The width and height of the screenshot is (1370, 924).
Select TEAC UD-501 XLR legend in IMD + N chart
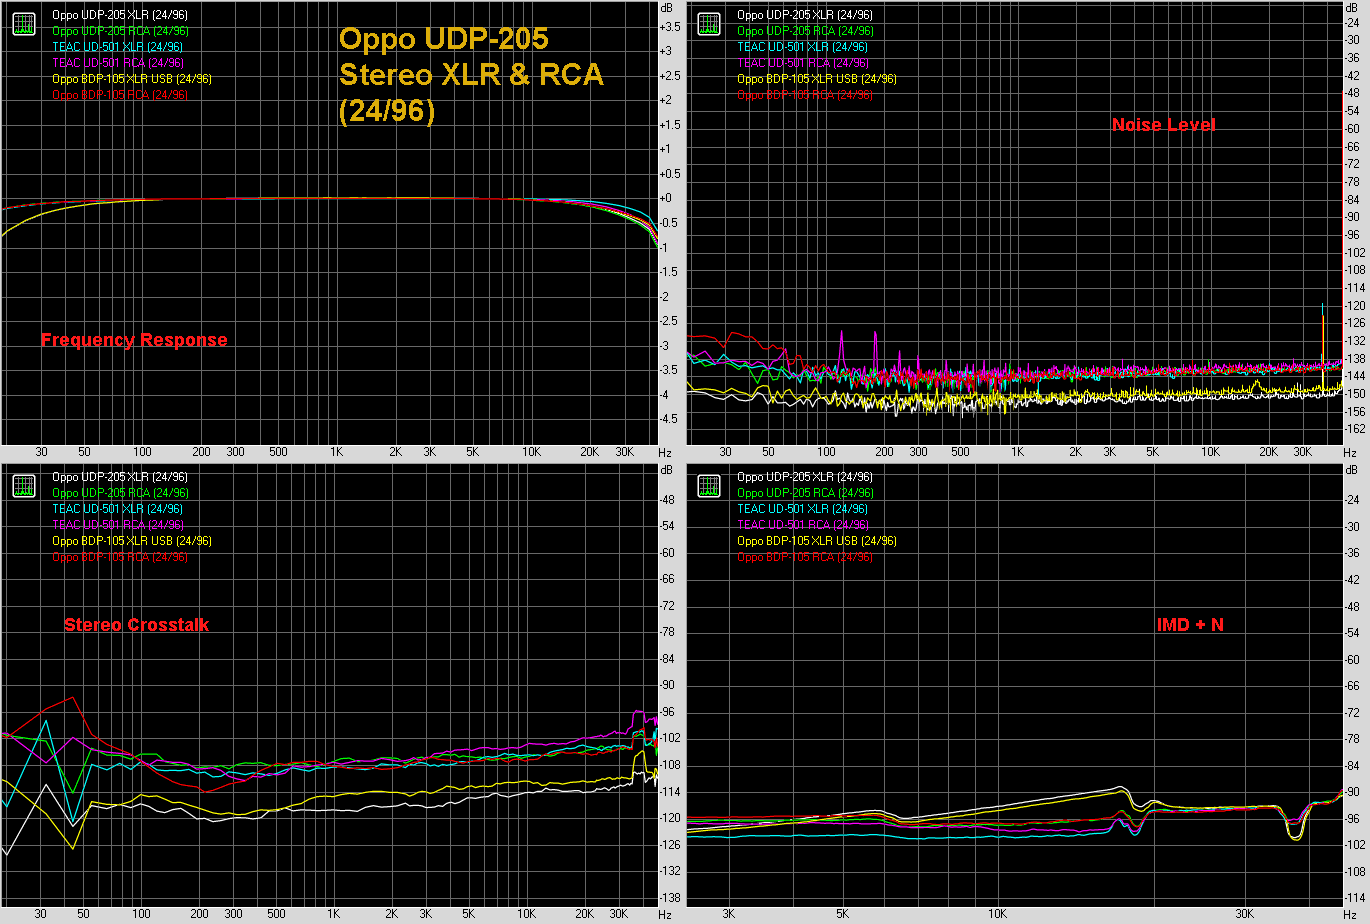tap(803, 509)
